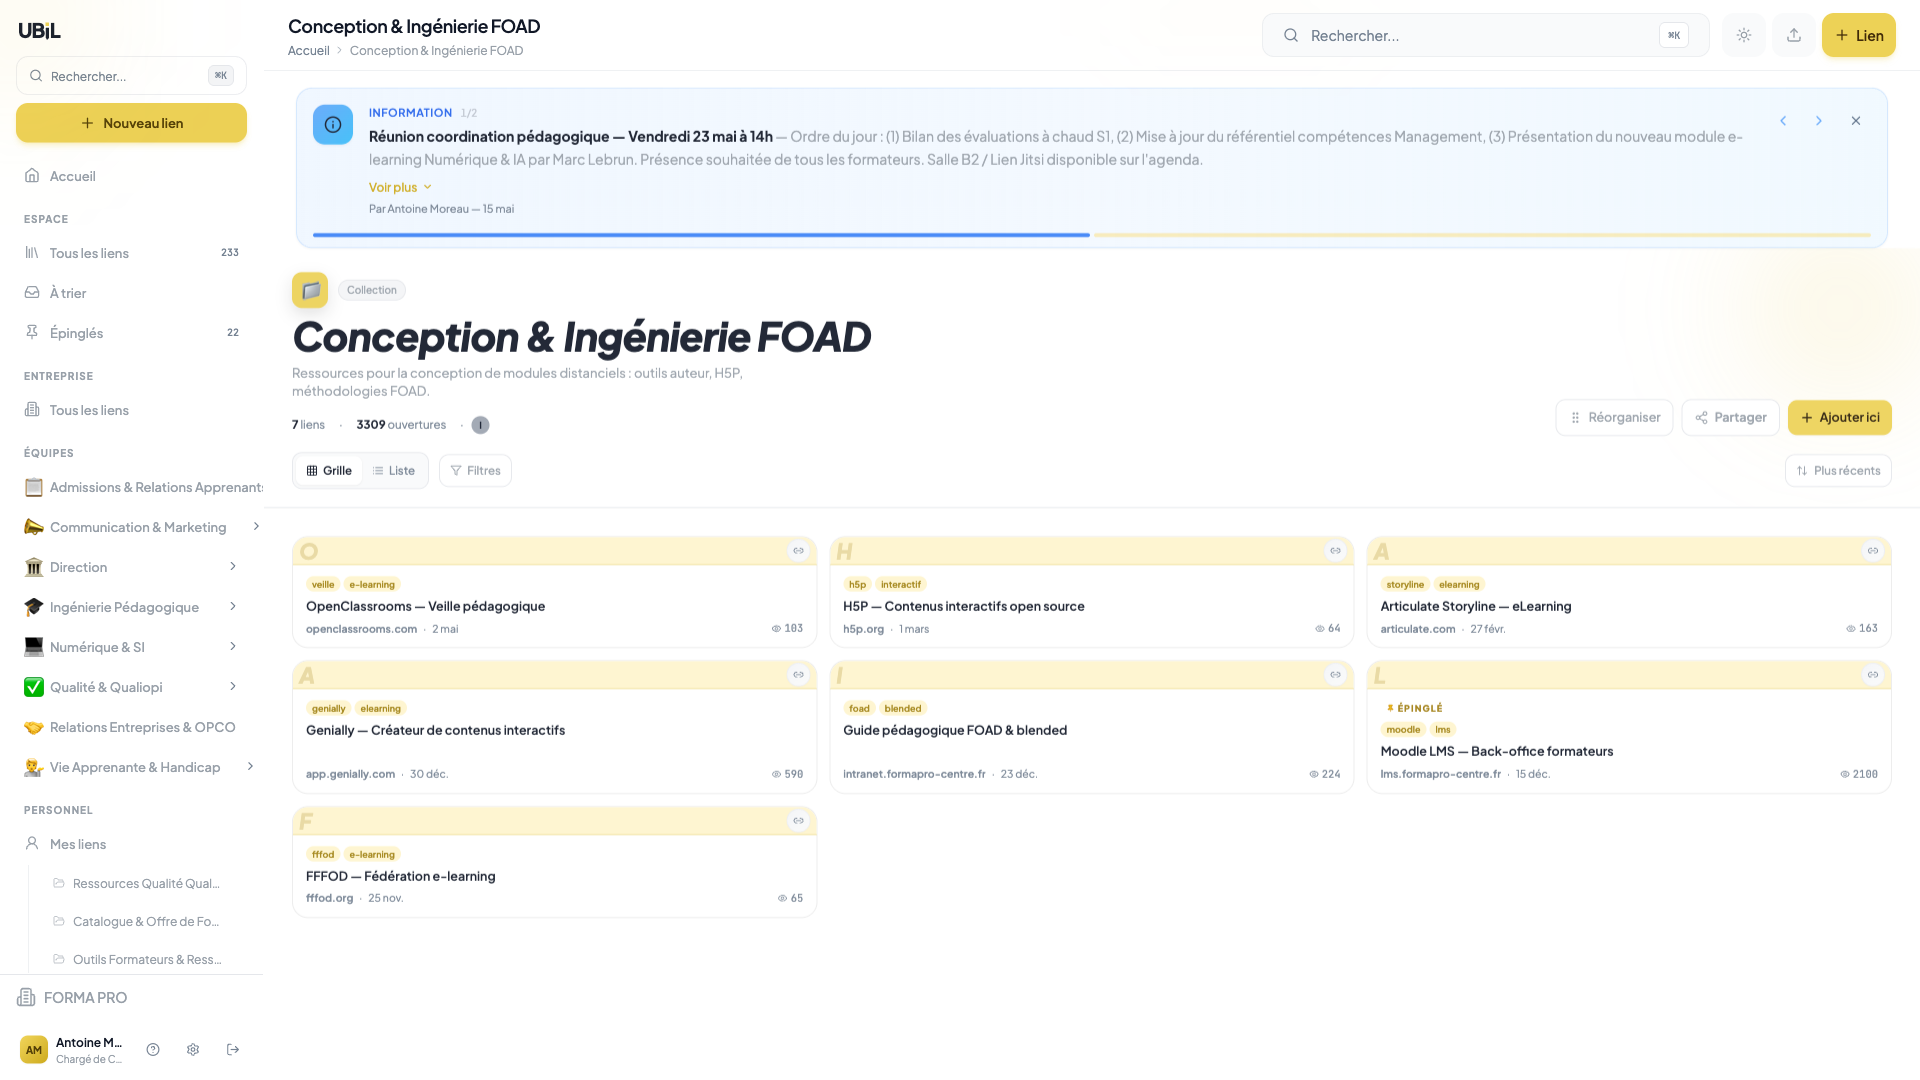Image resolution: width=1920 pixels, height=1080 pixels.
Task: Open help icon next to Antoine profile
Action: (153, 1049)
